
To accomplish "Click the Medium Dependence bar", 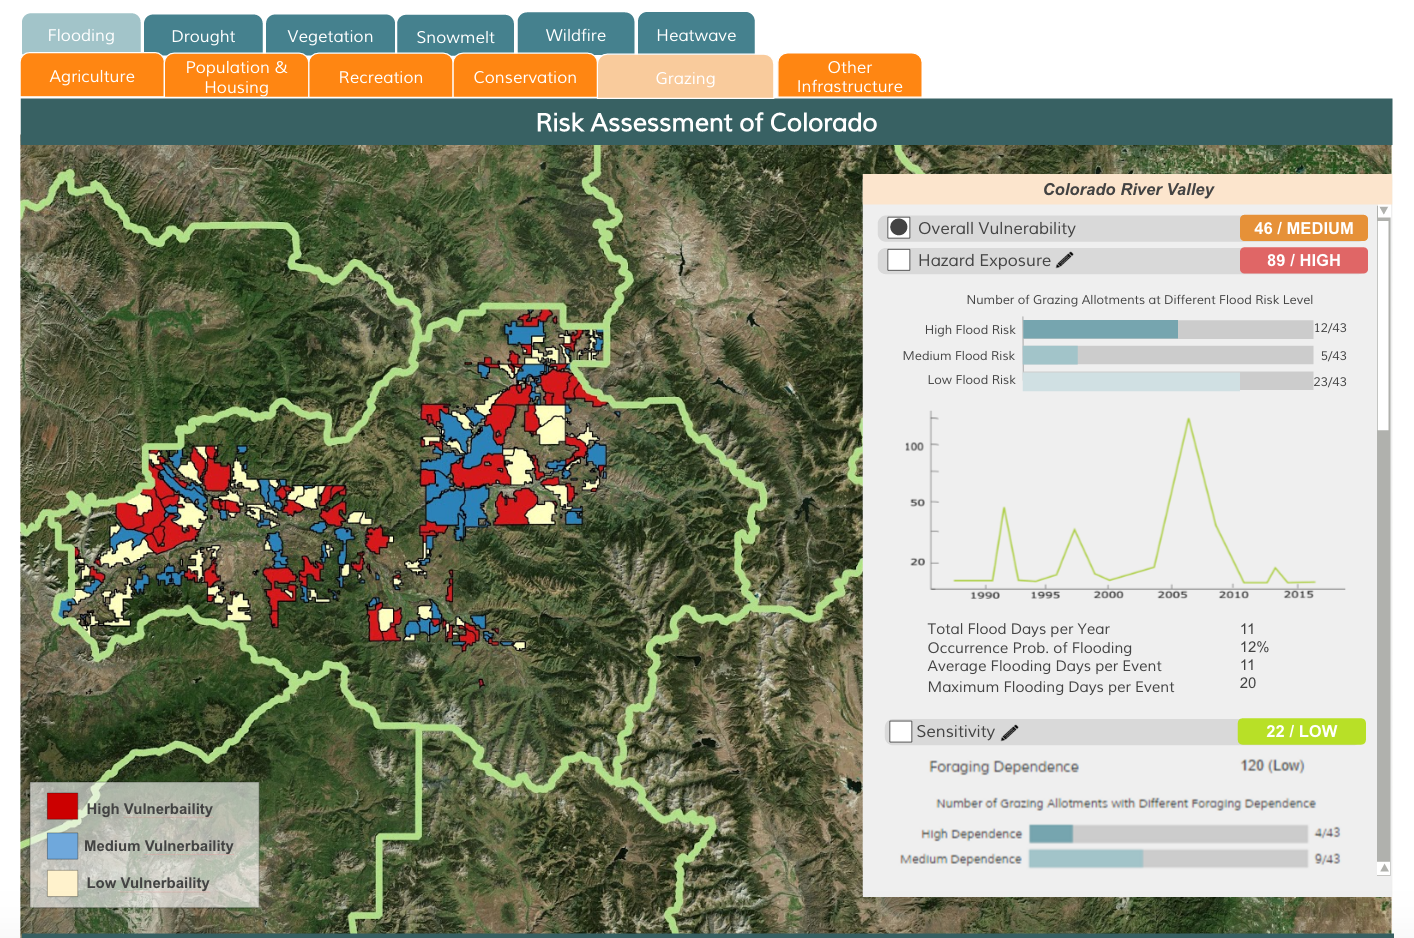I will pos(1168,858).
